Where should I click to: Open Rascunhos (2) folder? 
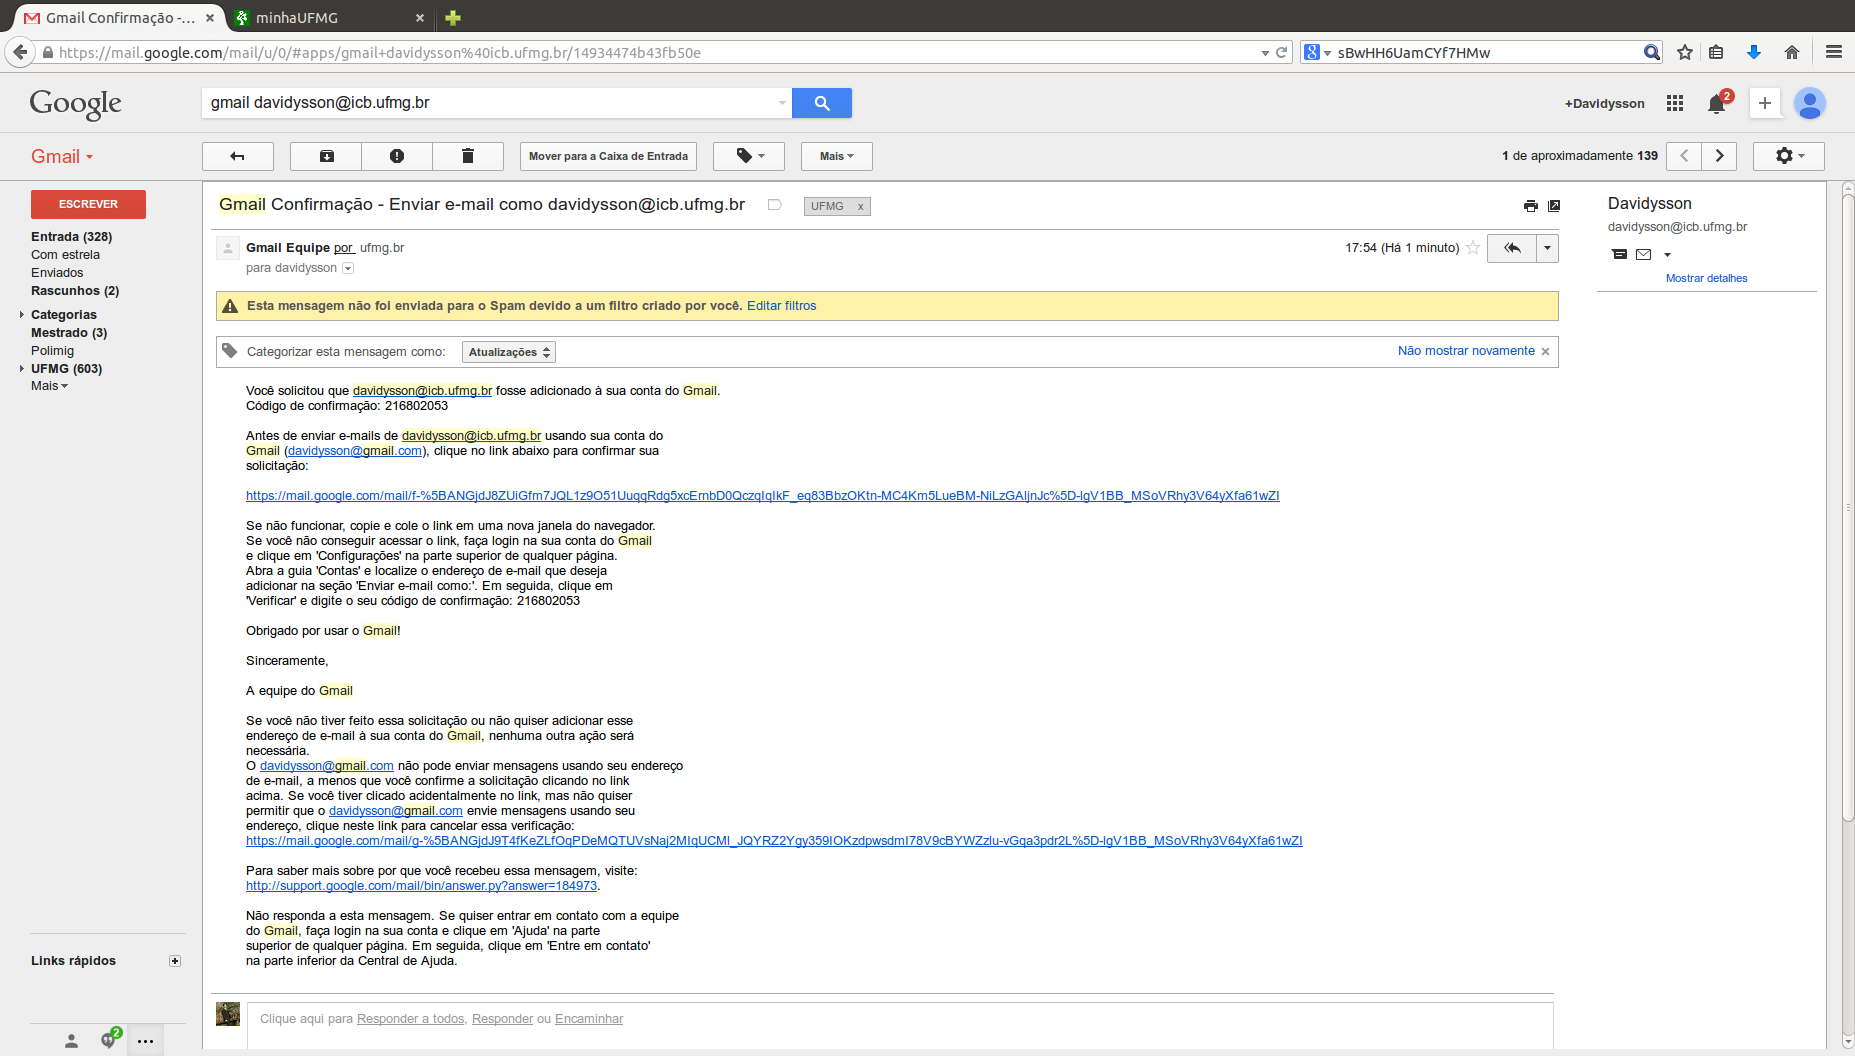(x=75, y=291)
